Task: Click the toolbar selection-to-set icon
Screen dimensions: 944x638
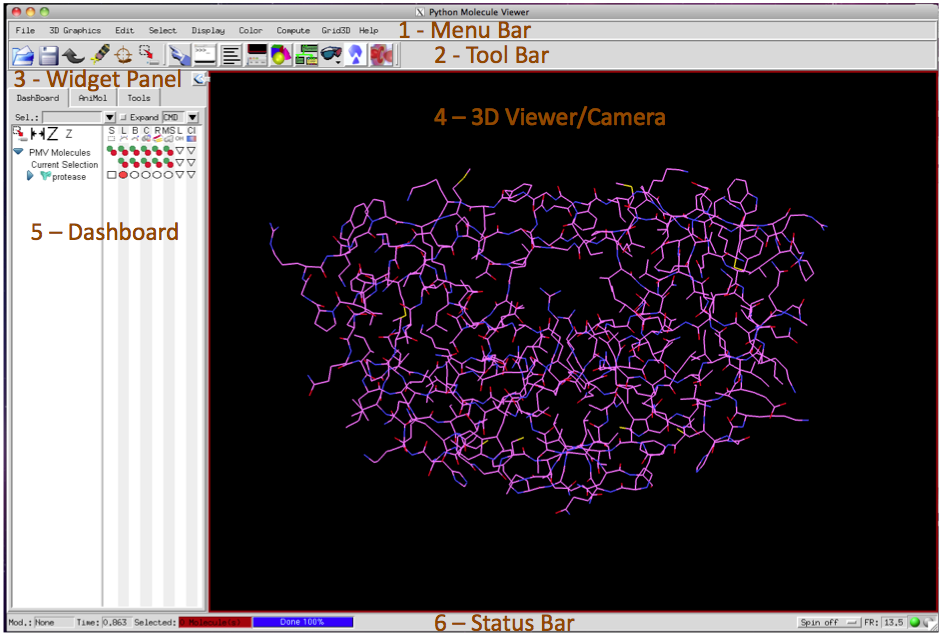Action: point(148,55)
